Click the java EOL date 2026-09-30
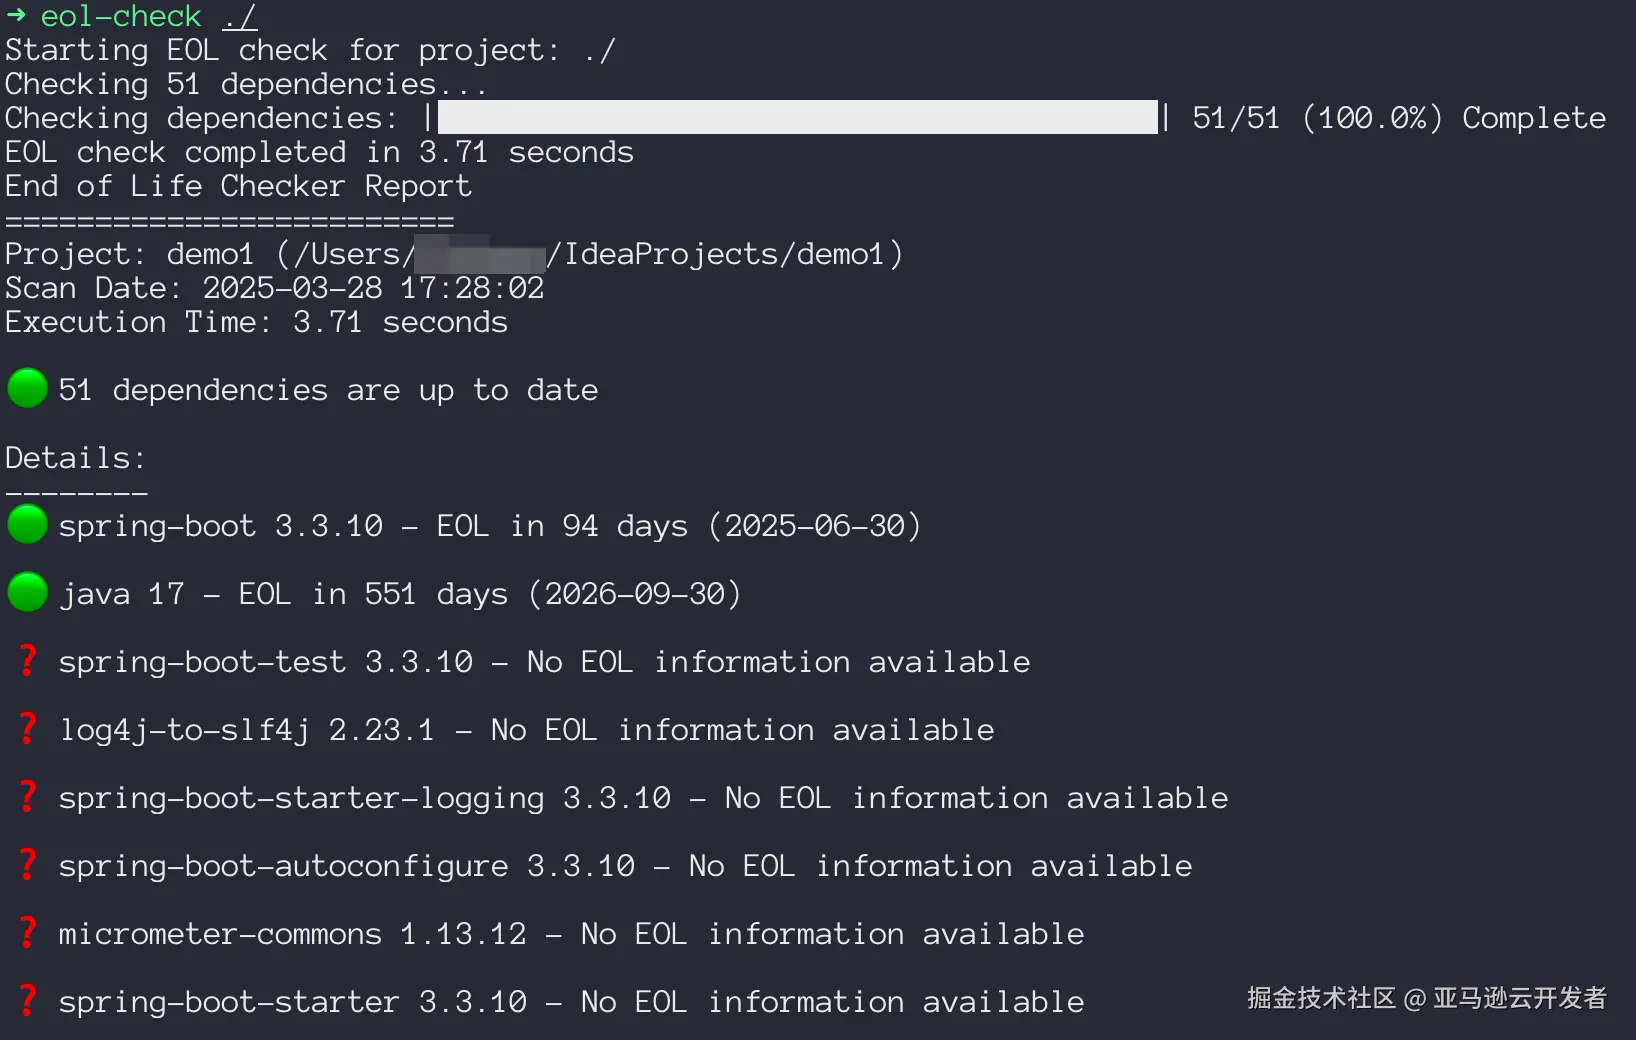Screen dimensions: 1636x1040 click(x=635, y=594)
